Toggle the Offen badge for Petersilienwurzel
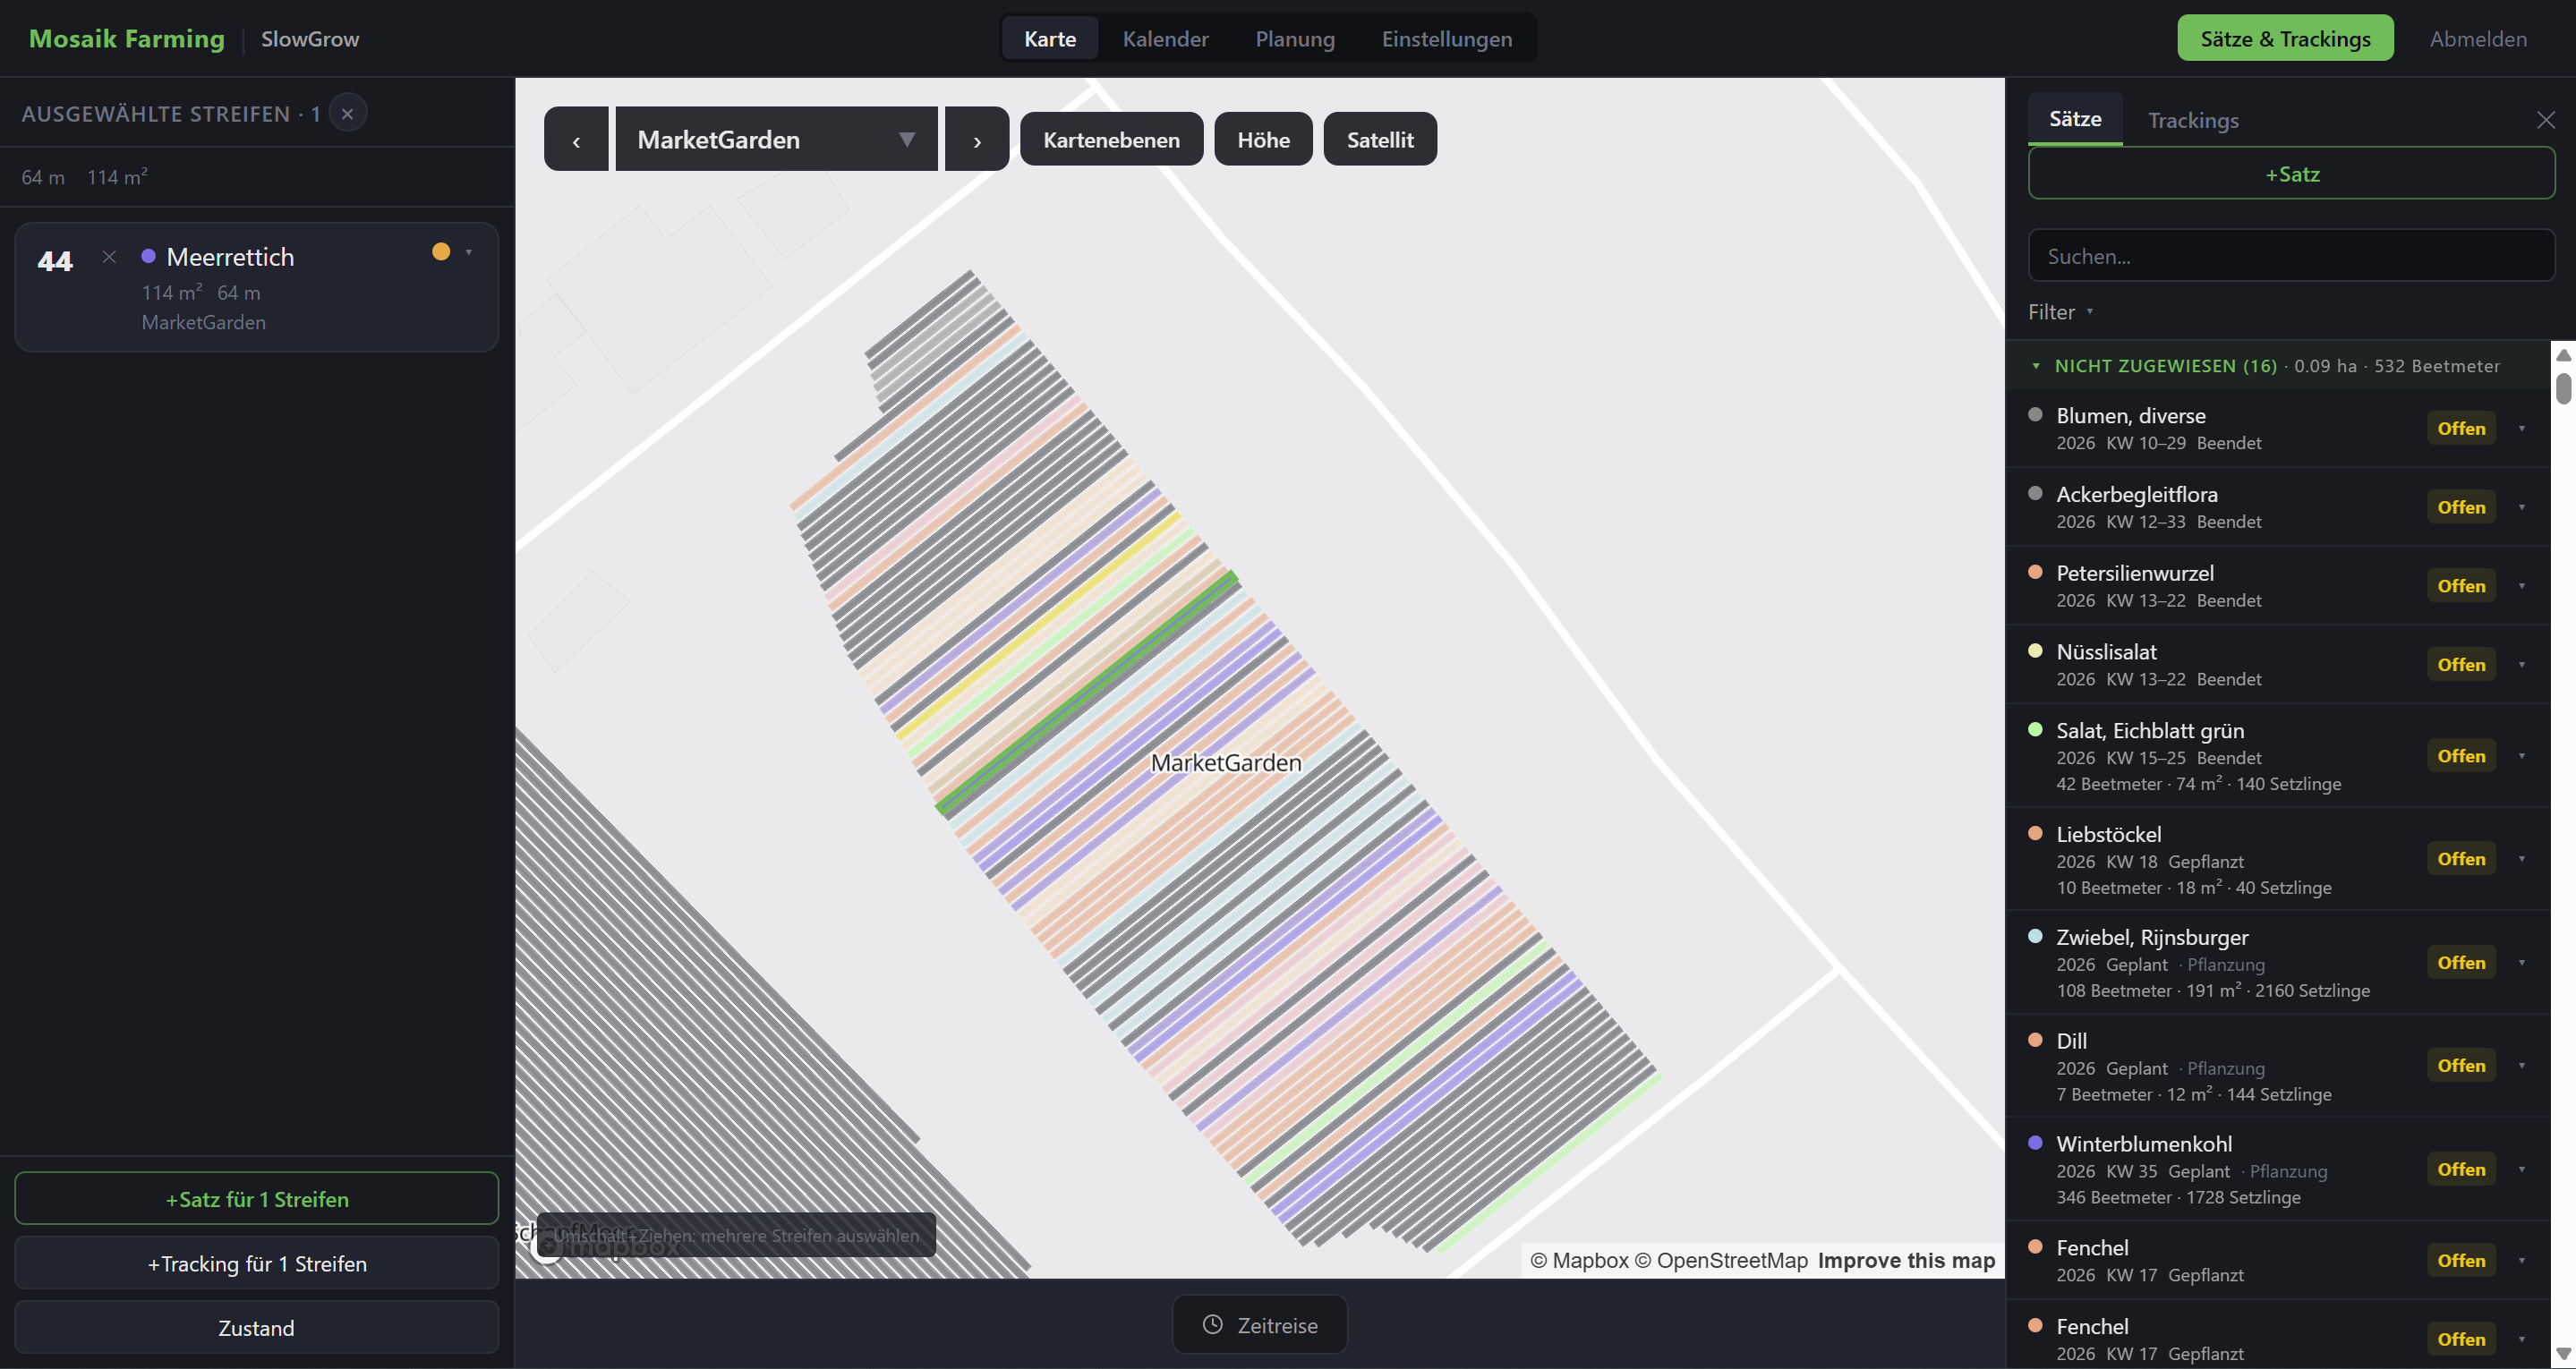Screen dimensions: 2576x1369 [2461, 586]
